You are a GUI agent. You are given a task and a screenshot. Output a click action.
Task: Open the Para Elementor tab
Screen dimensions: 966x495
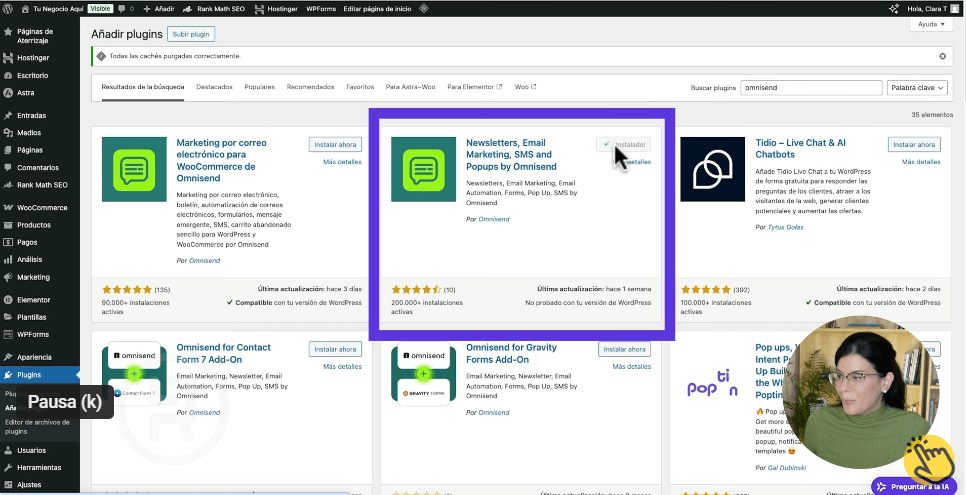474,87
